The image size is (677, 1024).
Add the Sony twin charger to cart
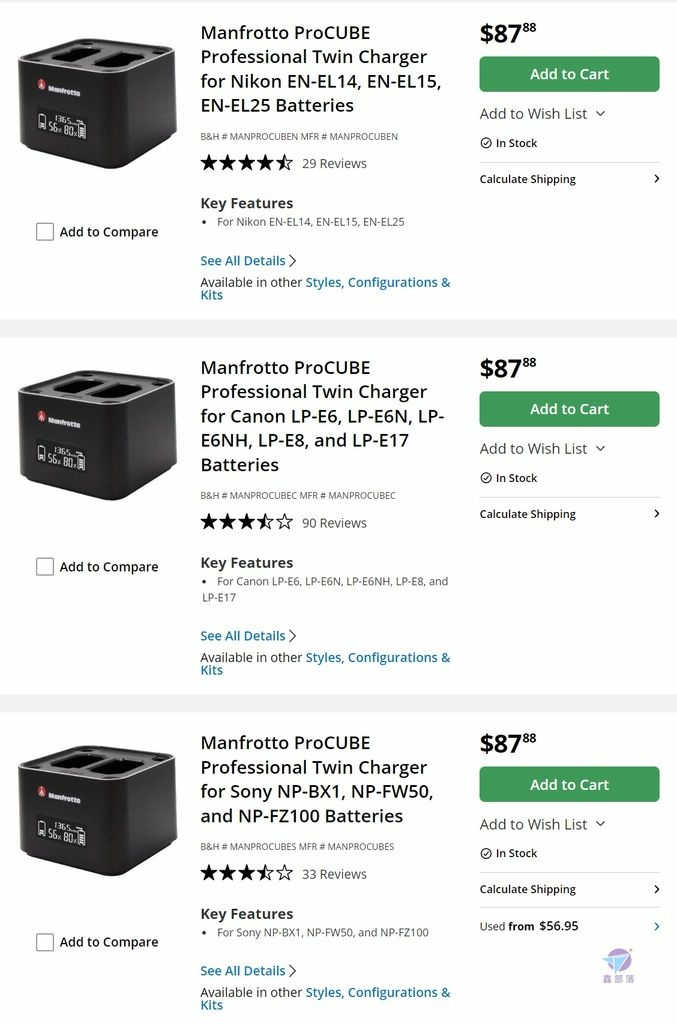tap(569, 784)
